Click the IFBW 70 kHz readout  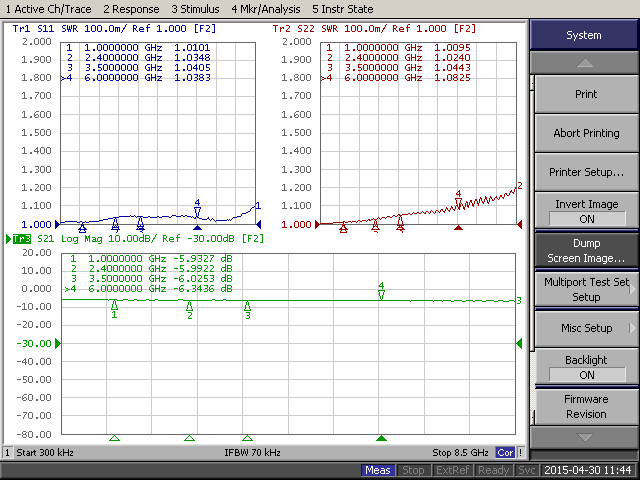pyautogui.click(x=252, y=453)
